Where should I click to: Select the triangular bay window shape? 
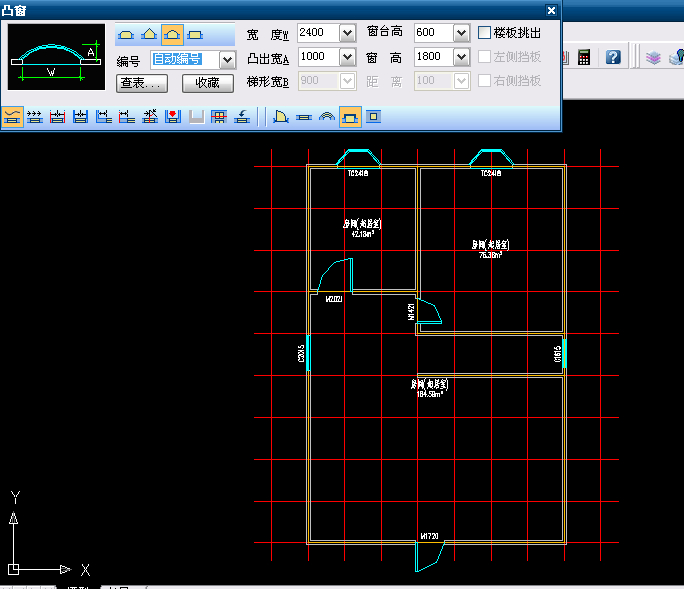click(x=148, y=35)
